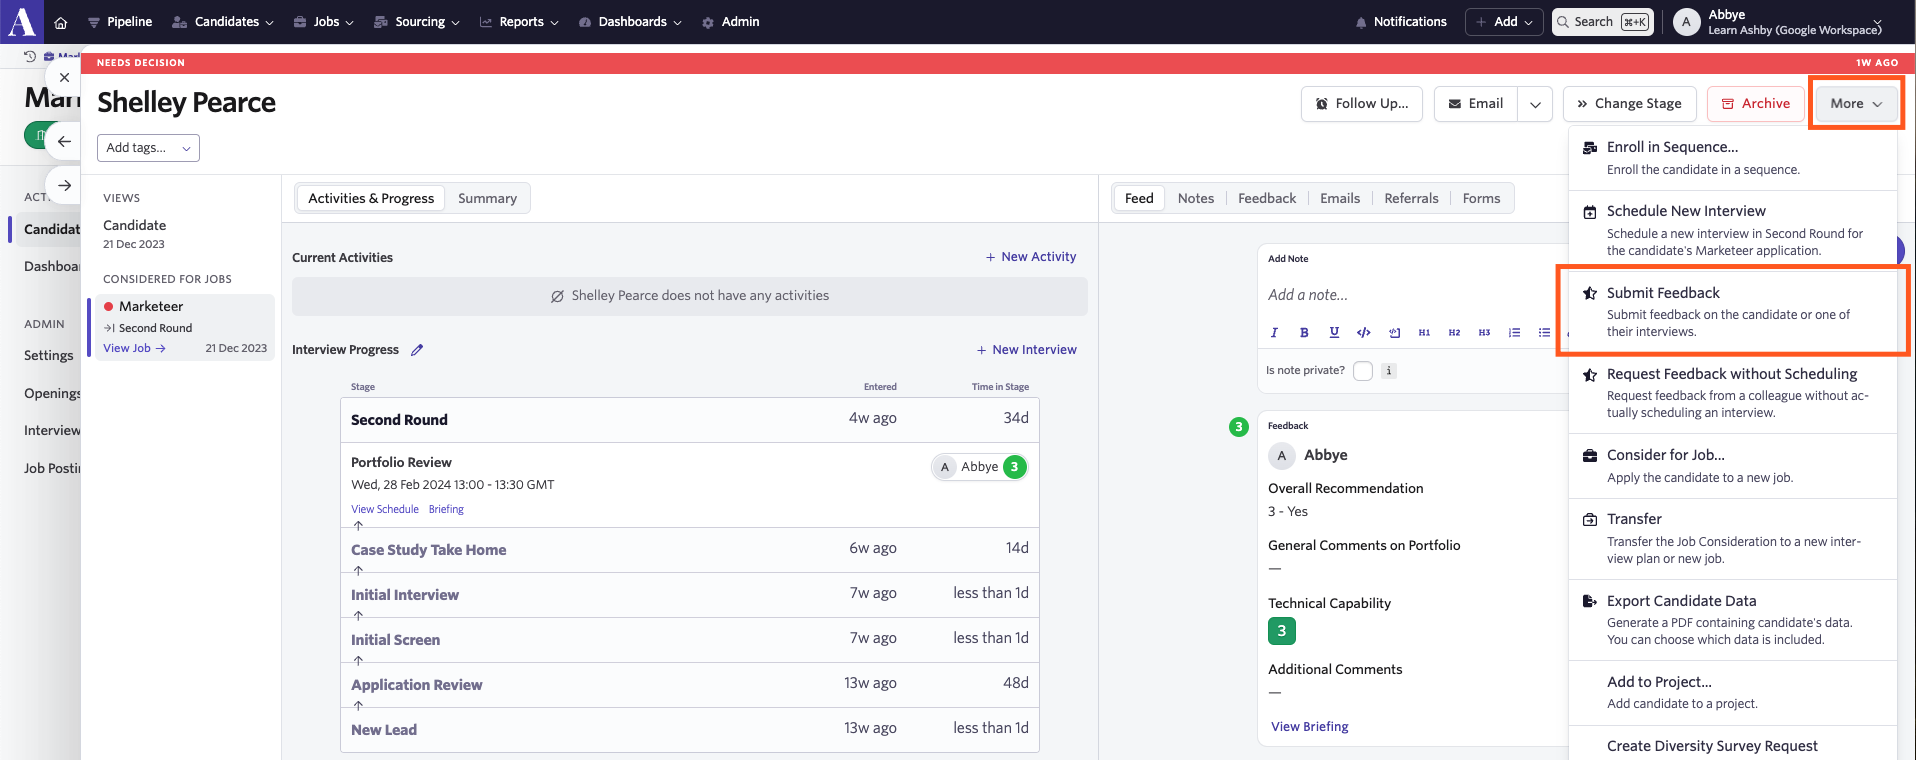1916x760 pixels.
Task: Open the View Job link for Marketeer
Action: pyautogui.click(x=134, y=348)
